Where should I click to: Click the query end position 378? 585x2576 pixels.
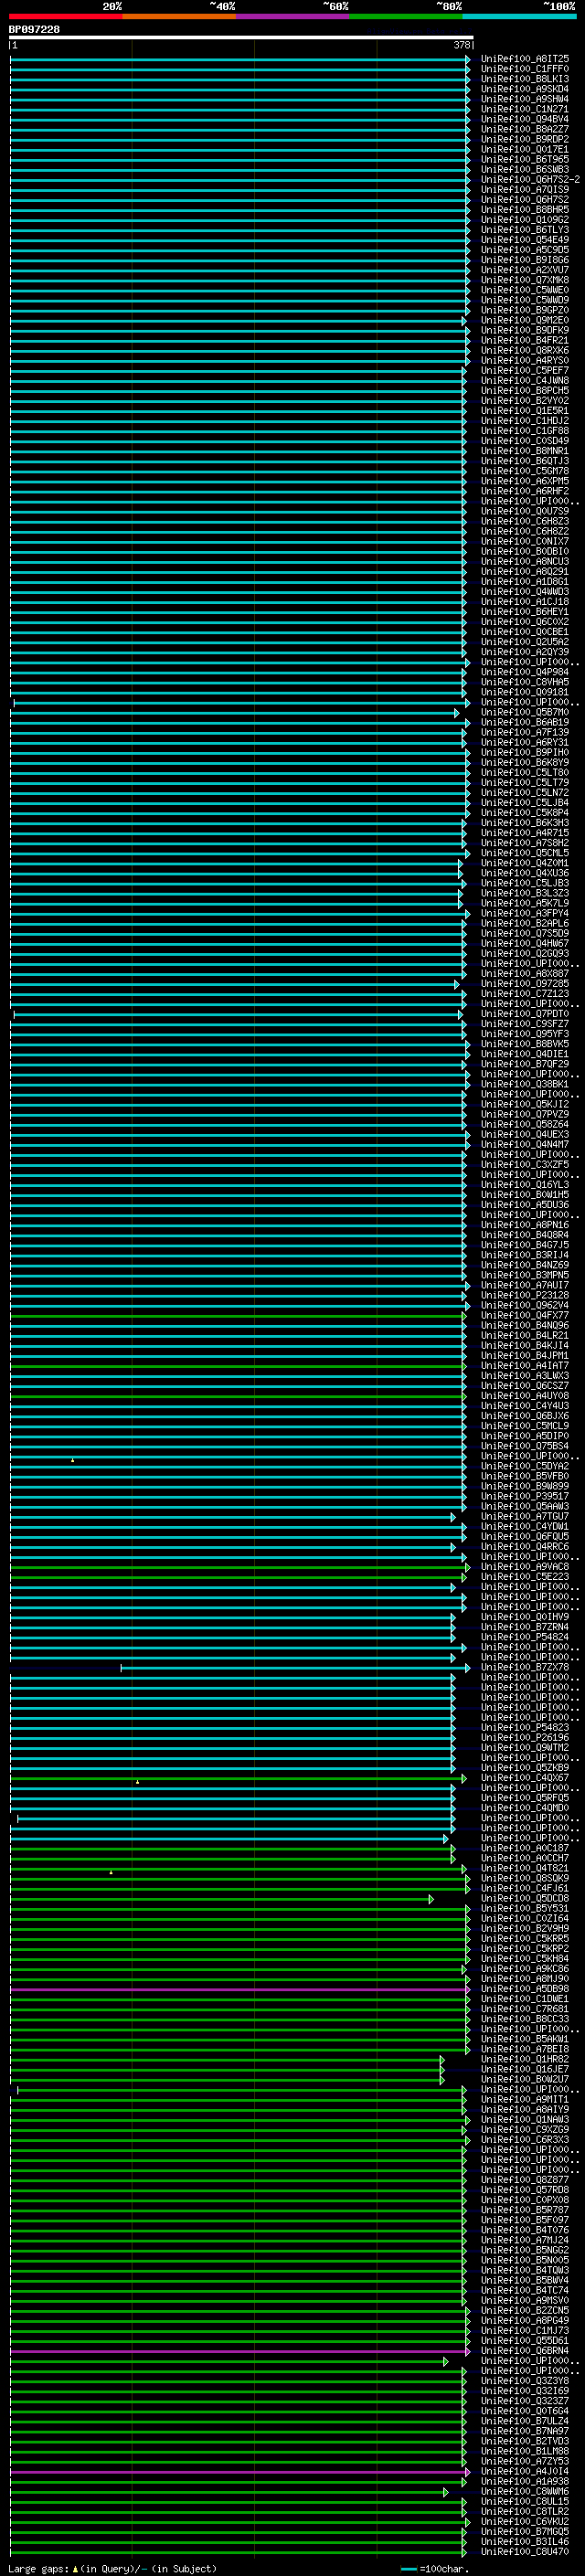(462, 45)
